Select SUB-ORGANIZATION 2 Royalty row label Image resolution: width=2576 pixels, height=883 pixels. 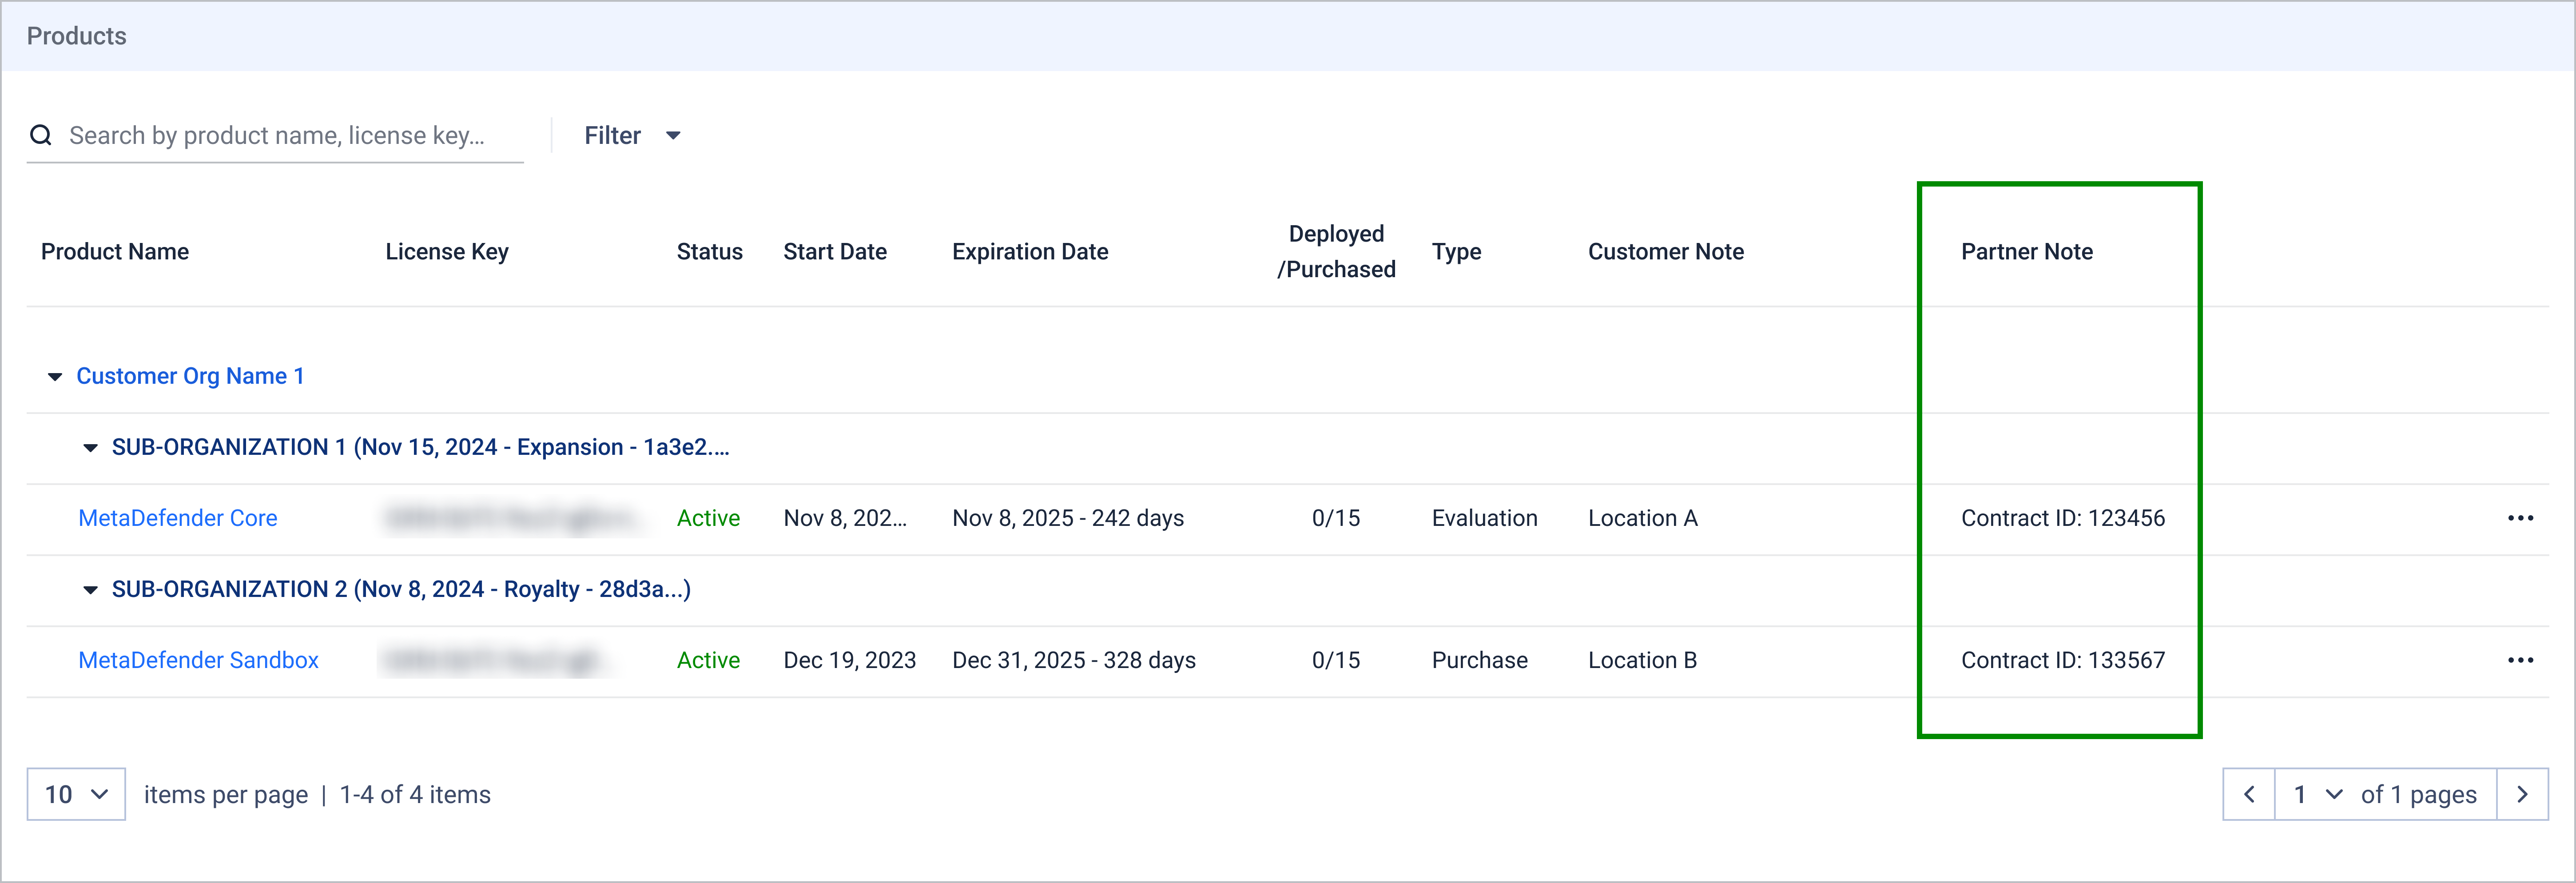tap(401, 589)
